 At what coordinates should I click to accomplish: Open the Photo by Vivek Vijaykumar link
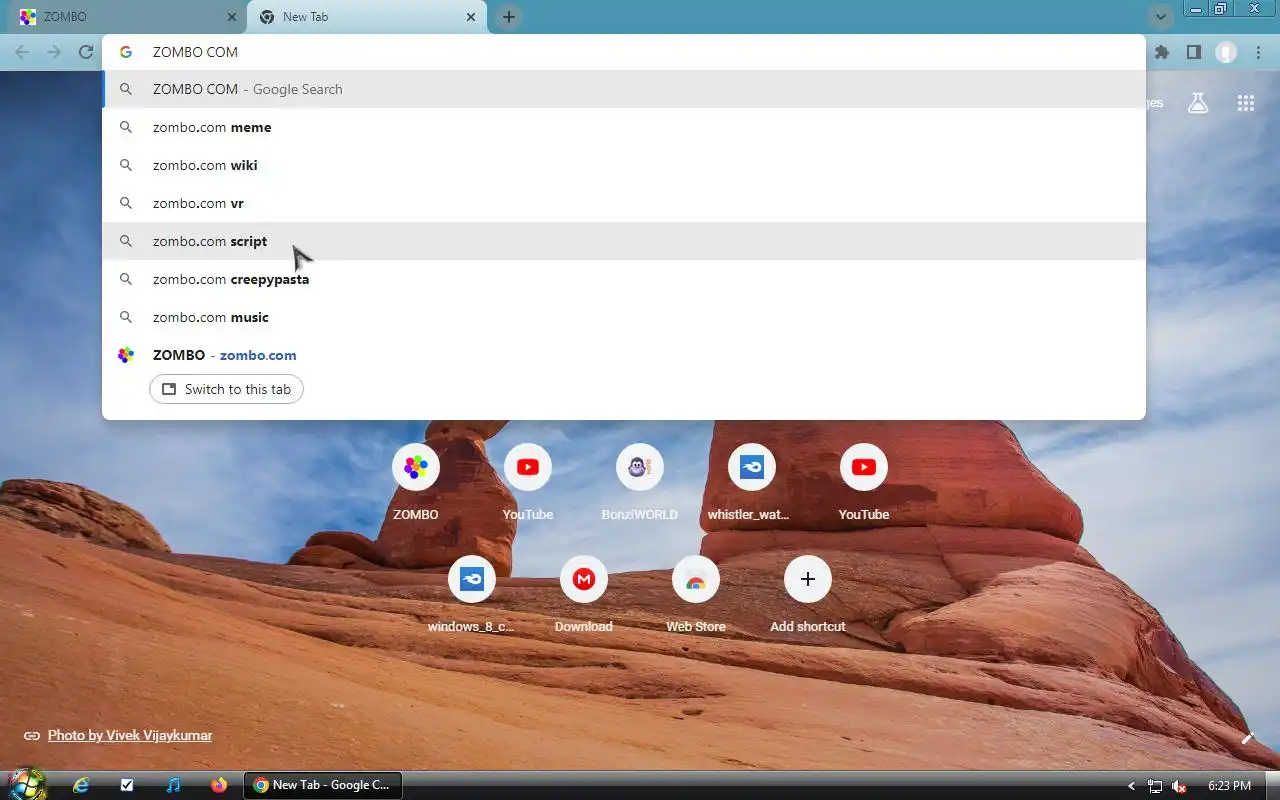[x=130, y=735]
